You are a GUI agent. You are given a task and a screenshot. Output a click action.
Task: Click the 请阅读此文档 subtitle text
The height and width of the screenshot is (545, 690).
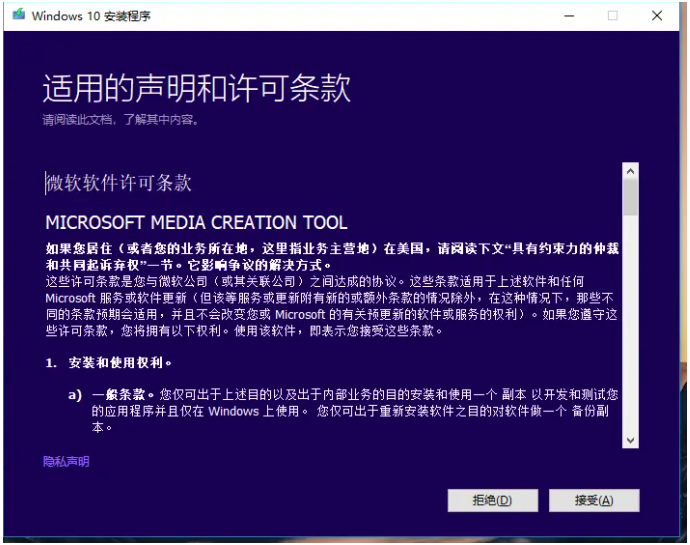tap(120, 120)
